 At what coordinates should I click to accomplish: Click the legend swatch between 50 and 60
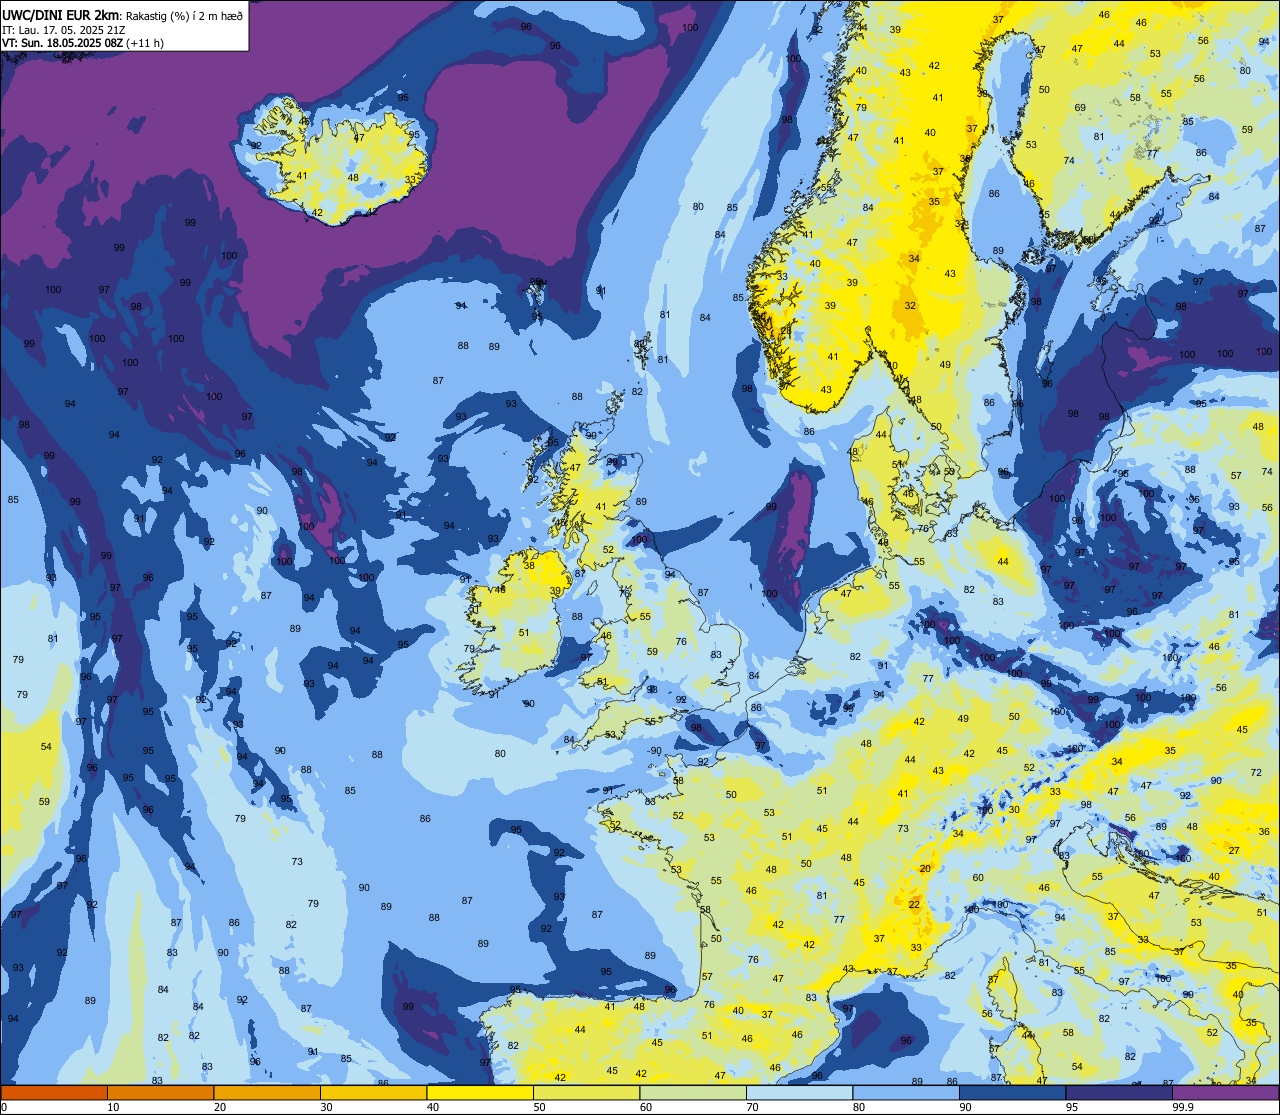pyautogui.click(x=586, y=1093)
